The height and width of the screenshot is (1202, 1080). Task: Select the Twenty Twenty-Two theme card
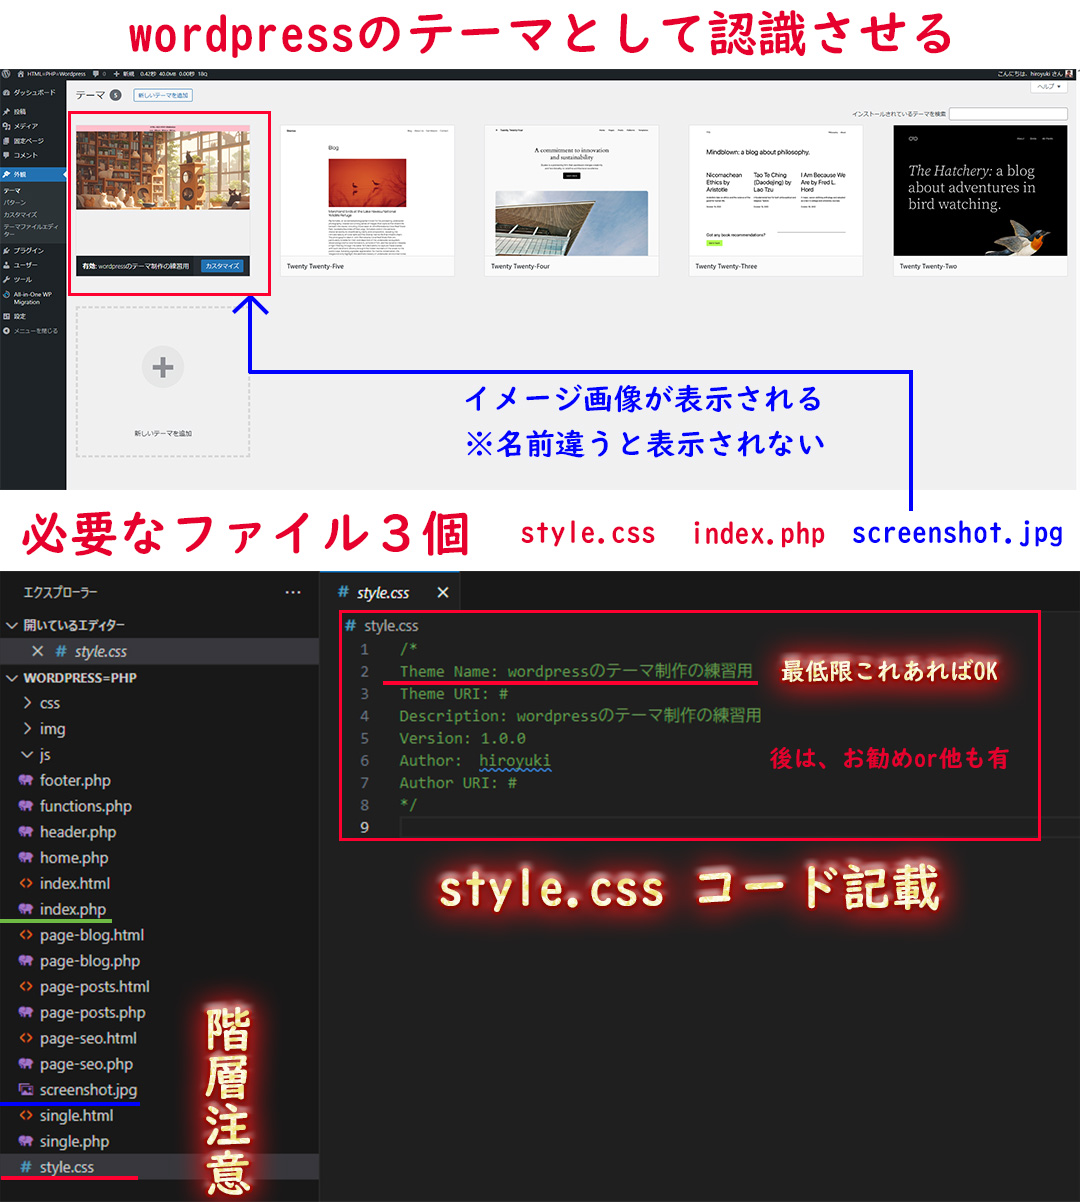pos(980,200)
